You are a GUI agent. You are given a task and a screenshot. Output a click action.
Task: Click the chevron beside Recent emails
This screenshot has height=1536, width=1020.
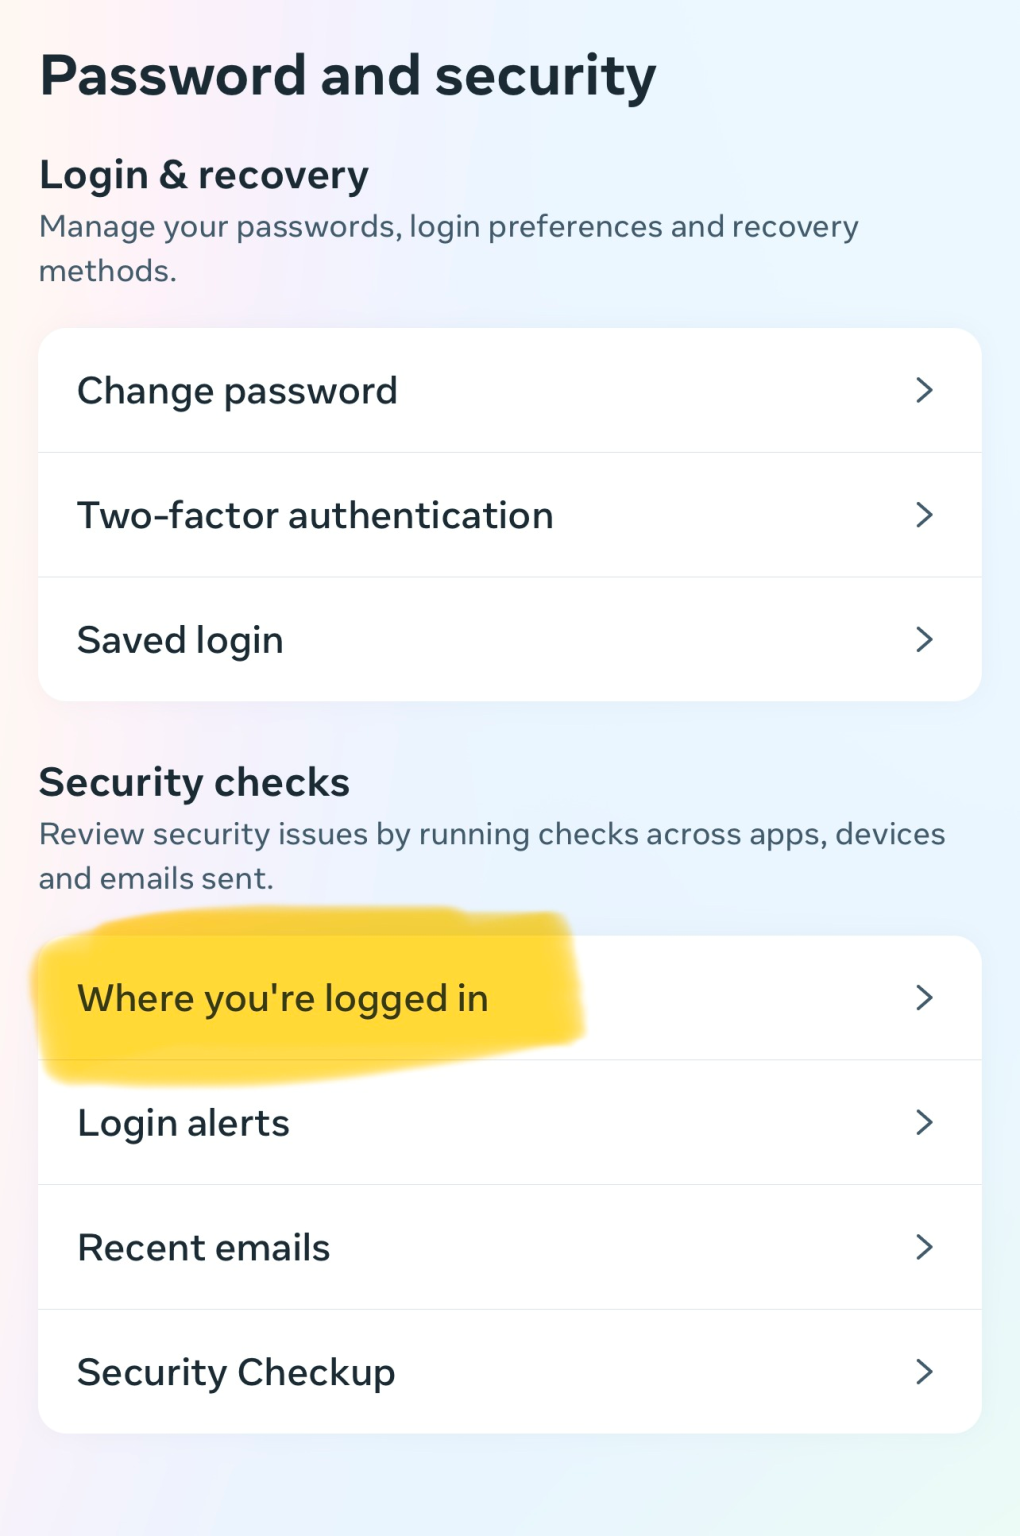pos(925,1247)
